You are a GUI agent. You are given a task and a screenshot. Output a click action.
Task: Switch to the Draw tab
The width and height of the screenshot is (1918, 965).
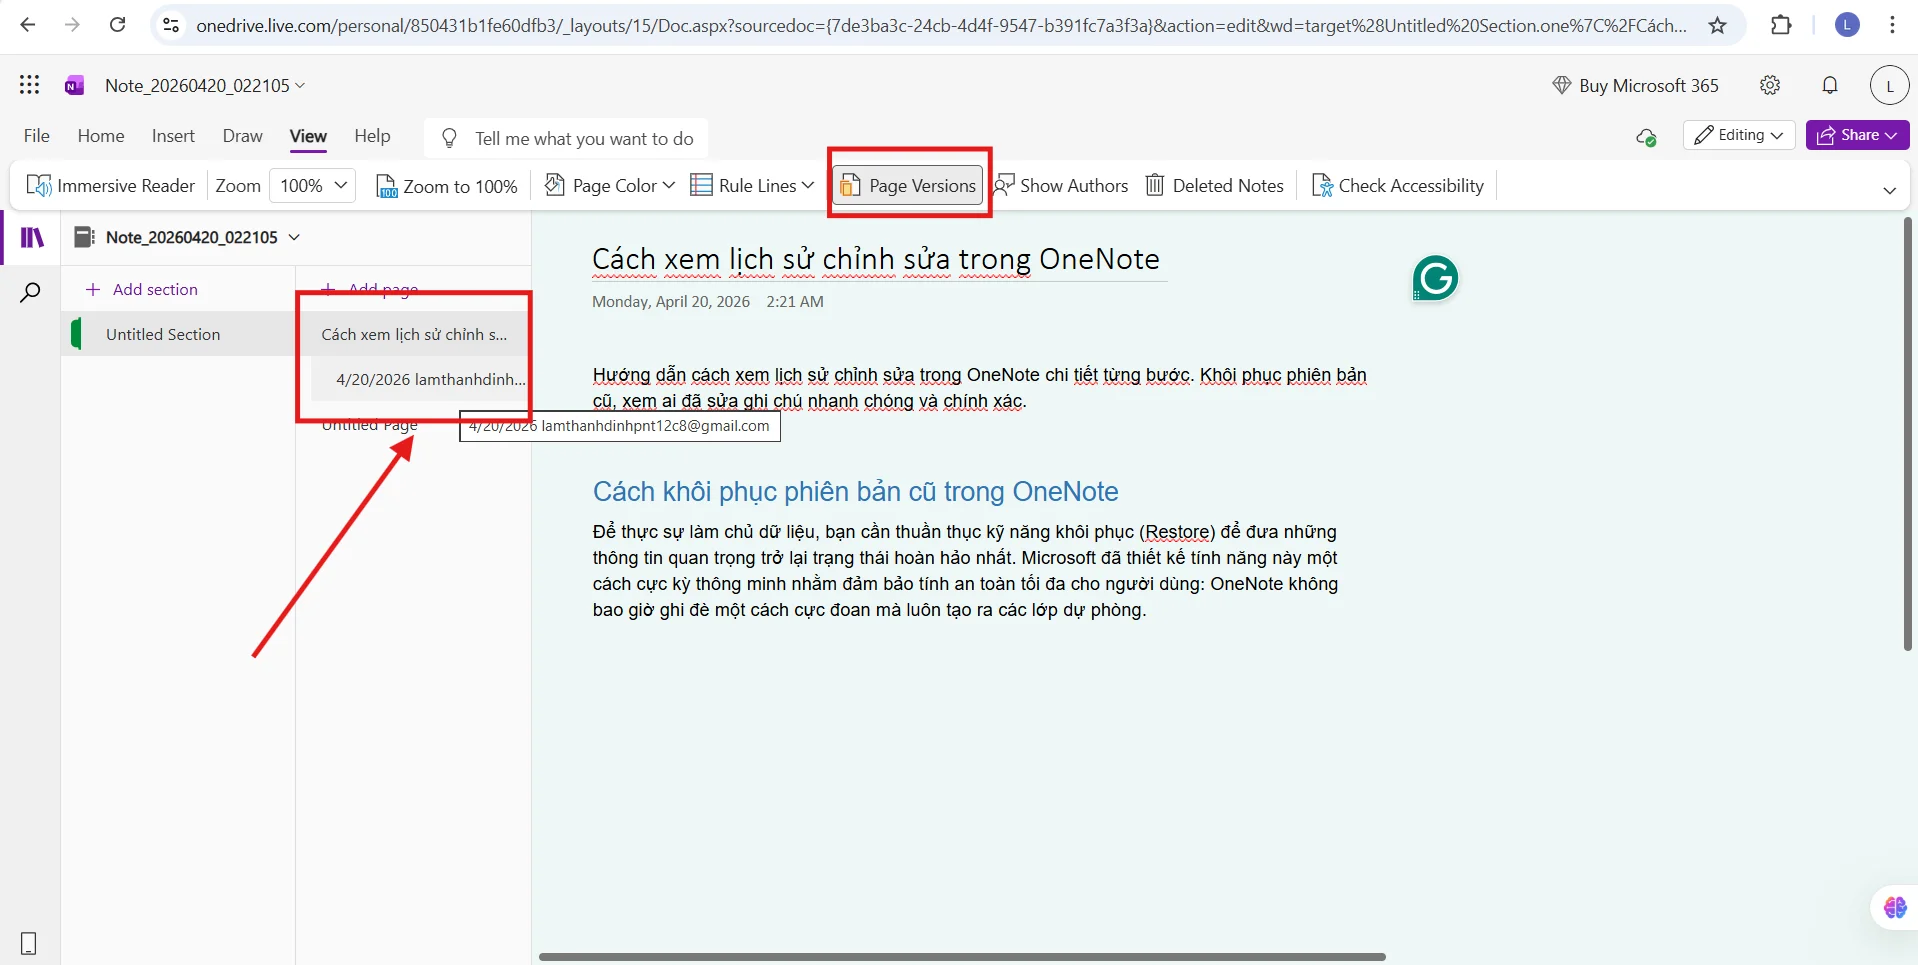tap(242, 136)
